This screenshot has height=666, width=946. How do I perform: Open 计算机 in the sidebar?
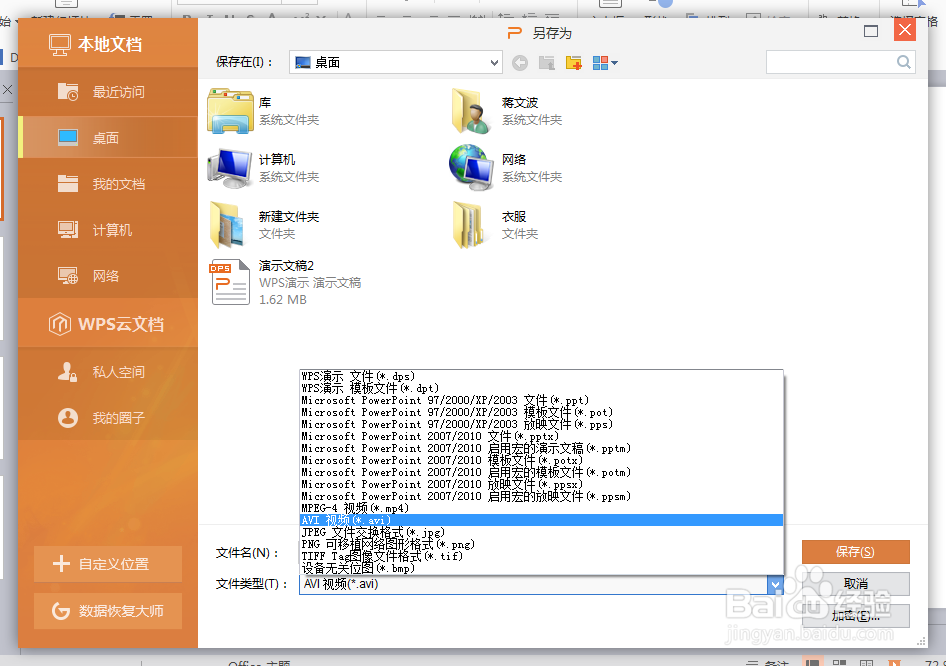(x=108, y=230)
